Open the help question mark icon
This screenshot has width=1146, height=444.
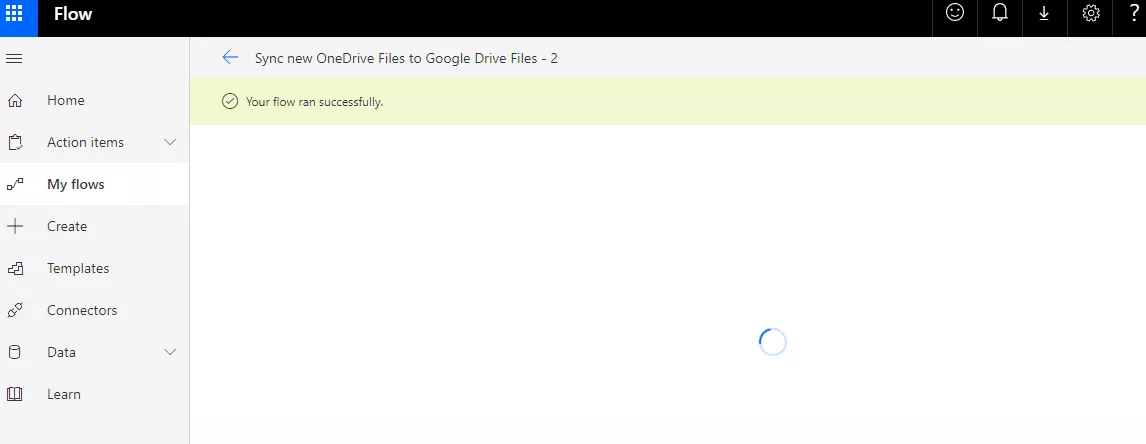[1134, 13]
